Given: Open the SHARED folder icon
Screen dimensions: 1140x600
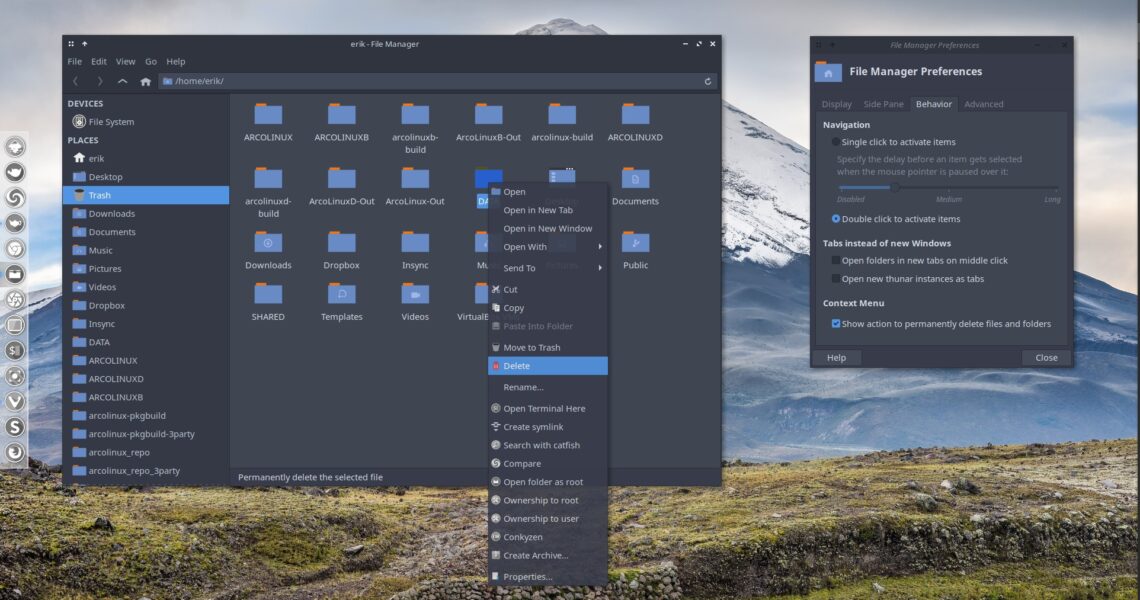Looking at the screenshot, I should (x=268, y=294).
